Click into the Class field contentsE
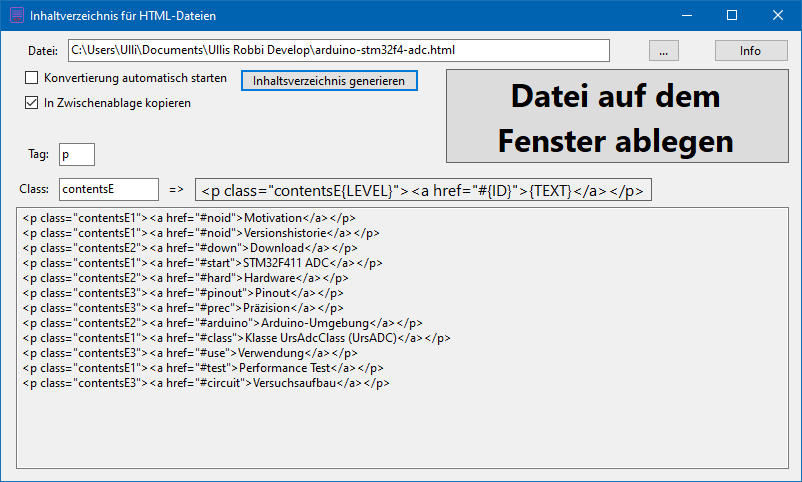The height and width of the screenshot is (482, 802). (109, 189)
